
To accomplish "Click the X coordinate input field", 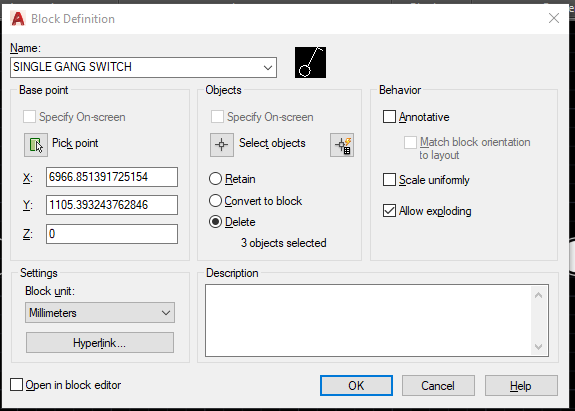I will (112, 177).
